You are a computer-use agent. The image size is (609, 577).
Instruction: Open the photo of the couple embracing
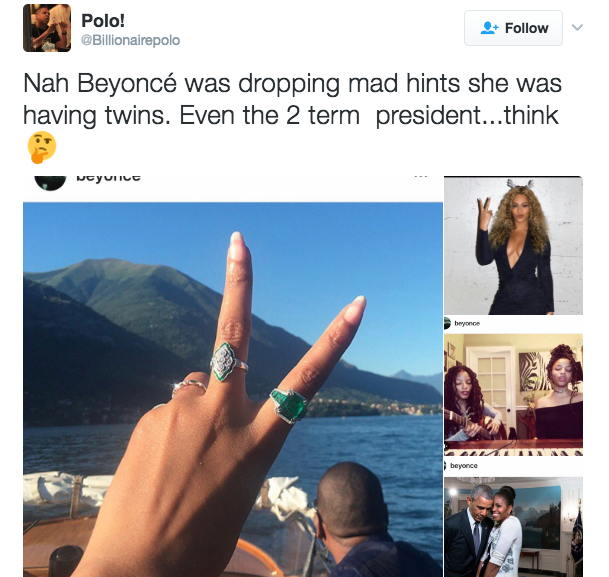coord(513,527)
